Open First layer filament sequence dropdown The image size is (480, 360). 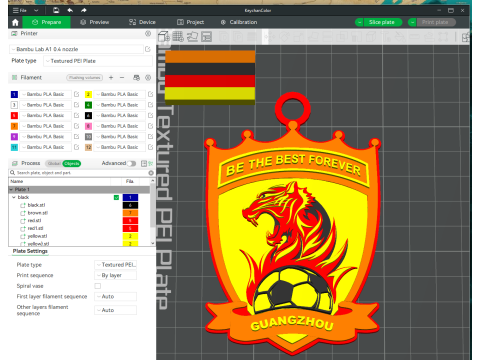point(116,296)
